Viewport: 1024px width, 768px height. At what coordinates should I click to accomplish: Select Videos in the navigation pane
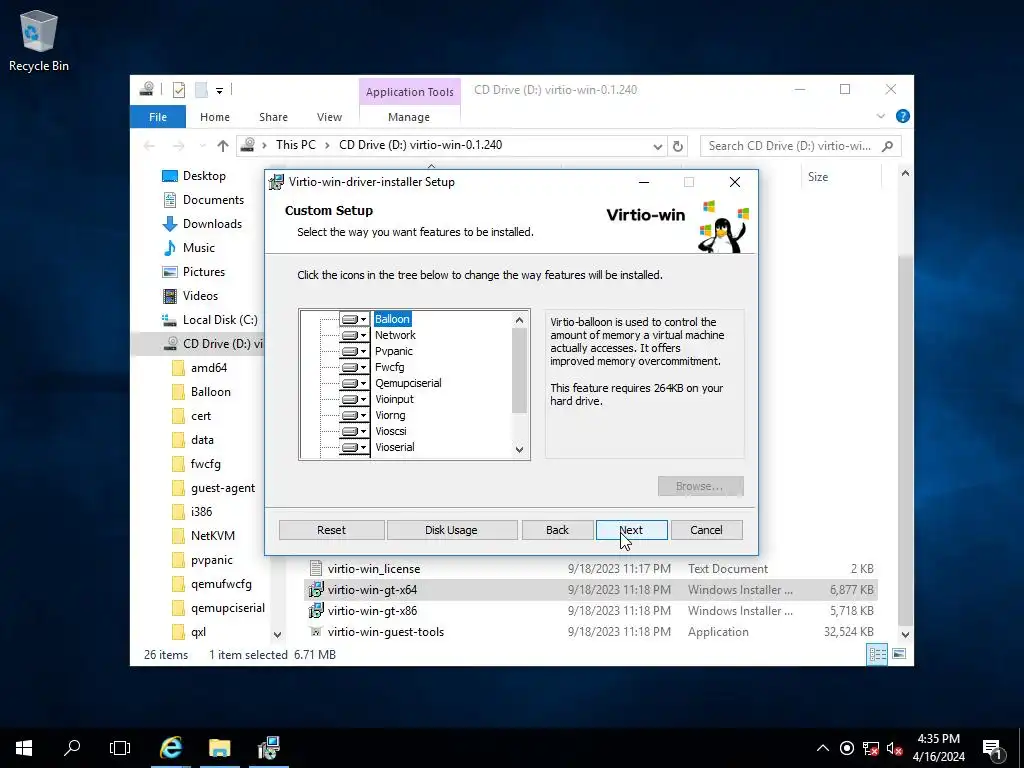[x=200, y=296]
